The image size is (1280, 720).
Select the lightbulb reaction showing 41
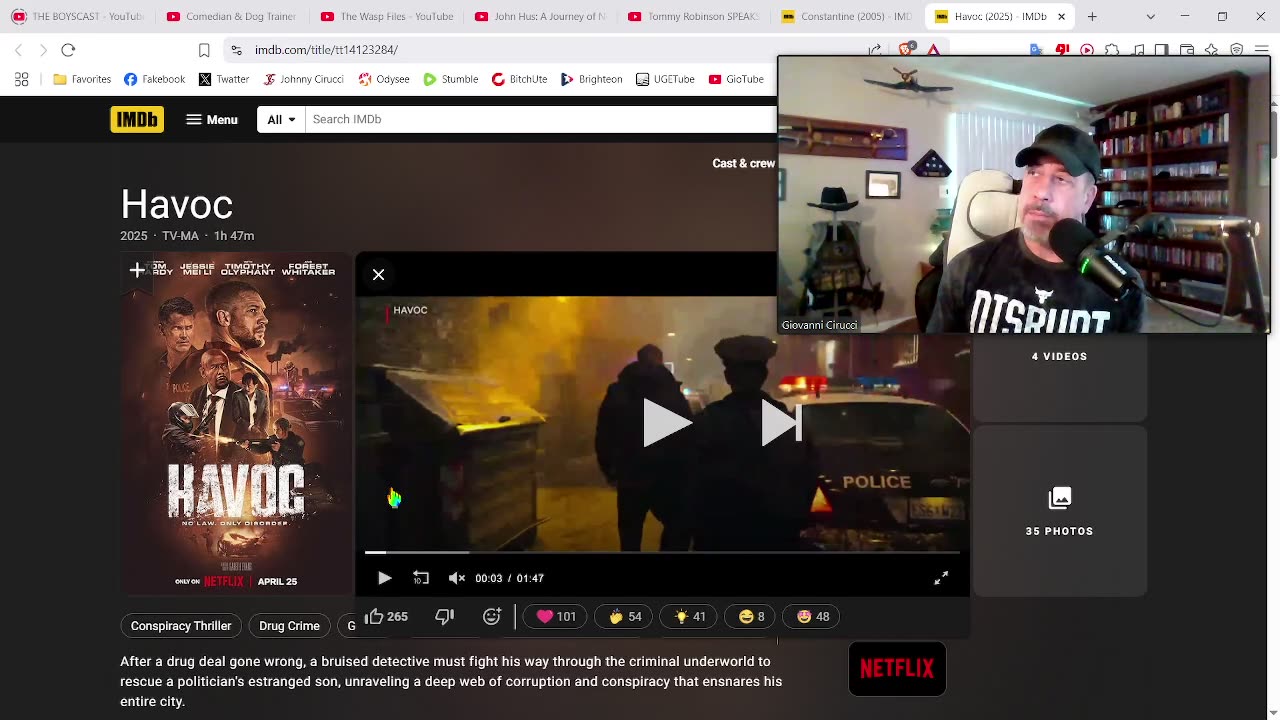click(690, 616)
